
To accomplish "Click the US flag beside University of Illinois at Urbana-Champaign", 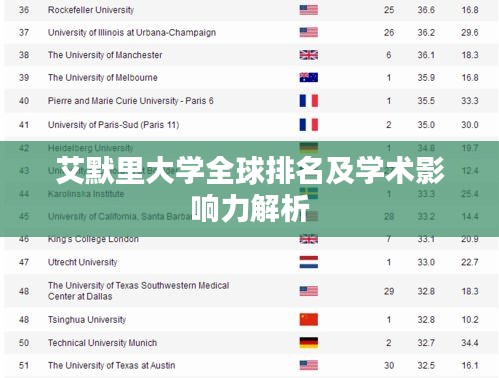I will click(308, 33).
